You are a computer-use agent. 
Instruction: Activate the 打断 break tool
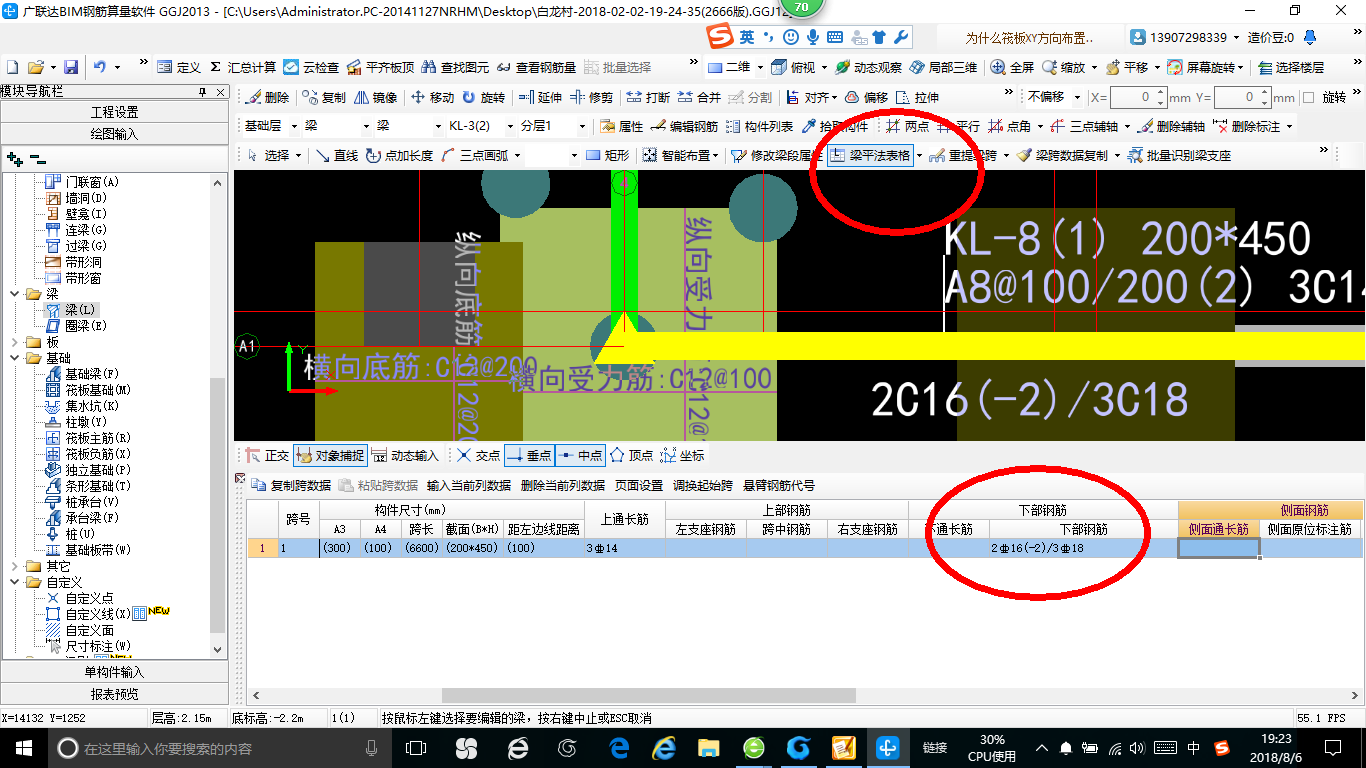point(648,97)
